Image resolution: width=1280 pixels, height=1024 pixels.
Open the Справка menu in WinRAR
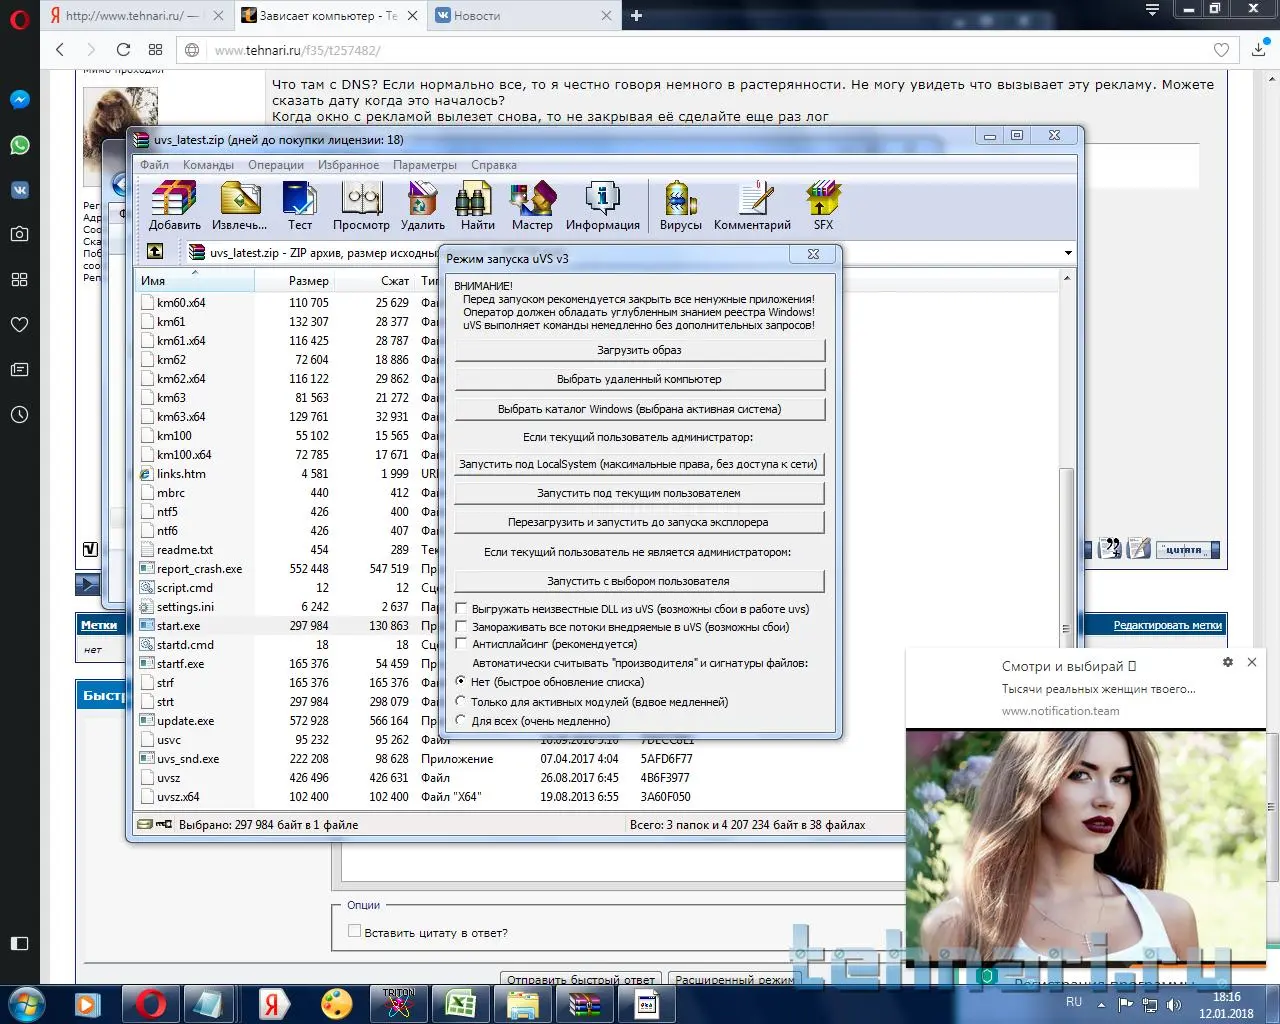click(x=494, y=165)
